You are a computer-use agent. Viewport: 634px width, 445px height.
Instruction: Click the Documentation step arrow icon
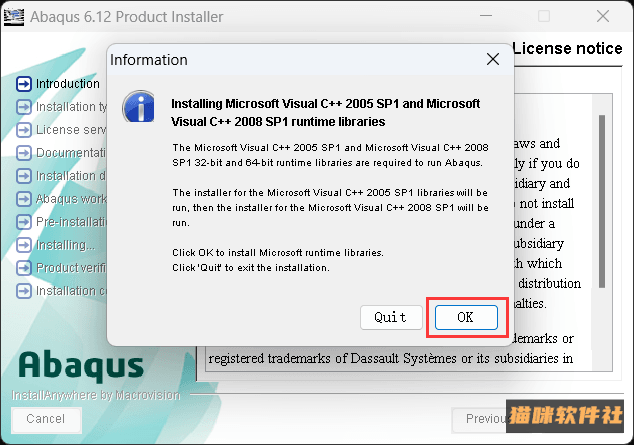tap(24, 153)
